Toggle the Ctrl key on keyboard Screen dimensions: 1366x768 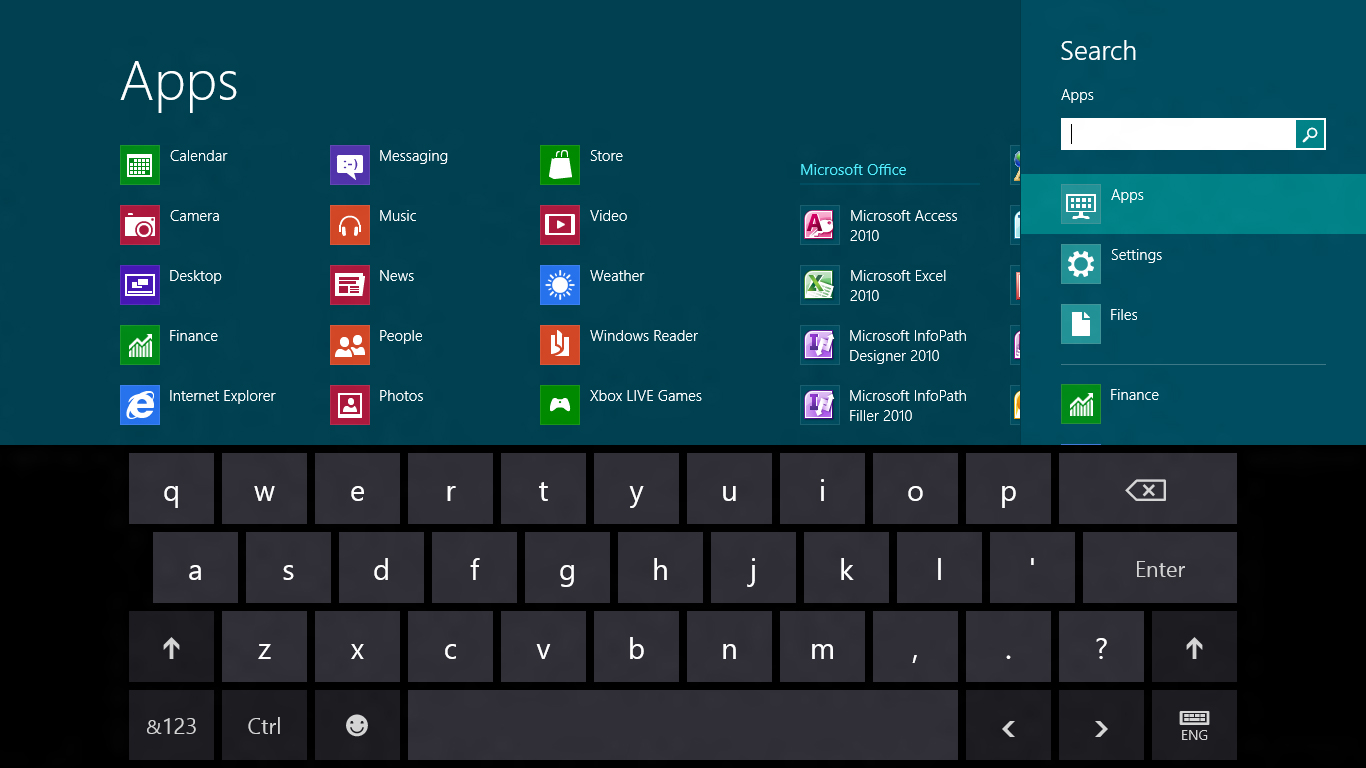[x=264, y=726]
